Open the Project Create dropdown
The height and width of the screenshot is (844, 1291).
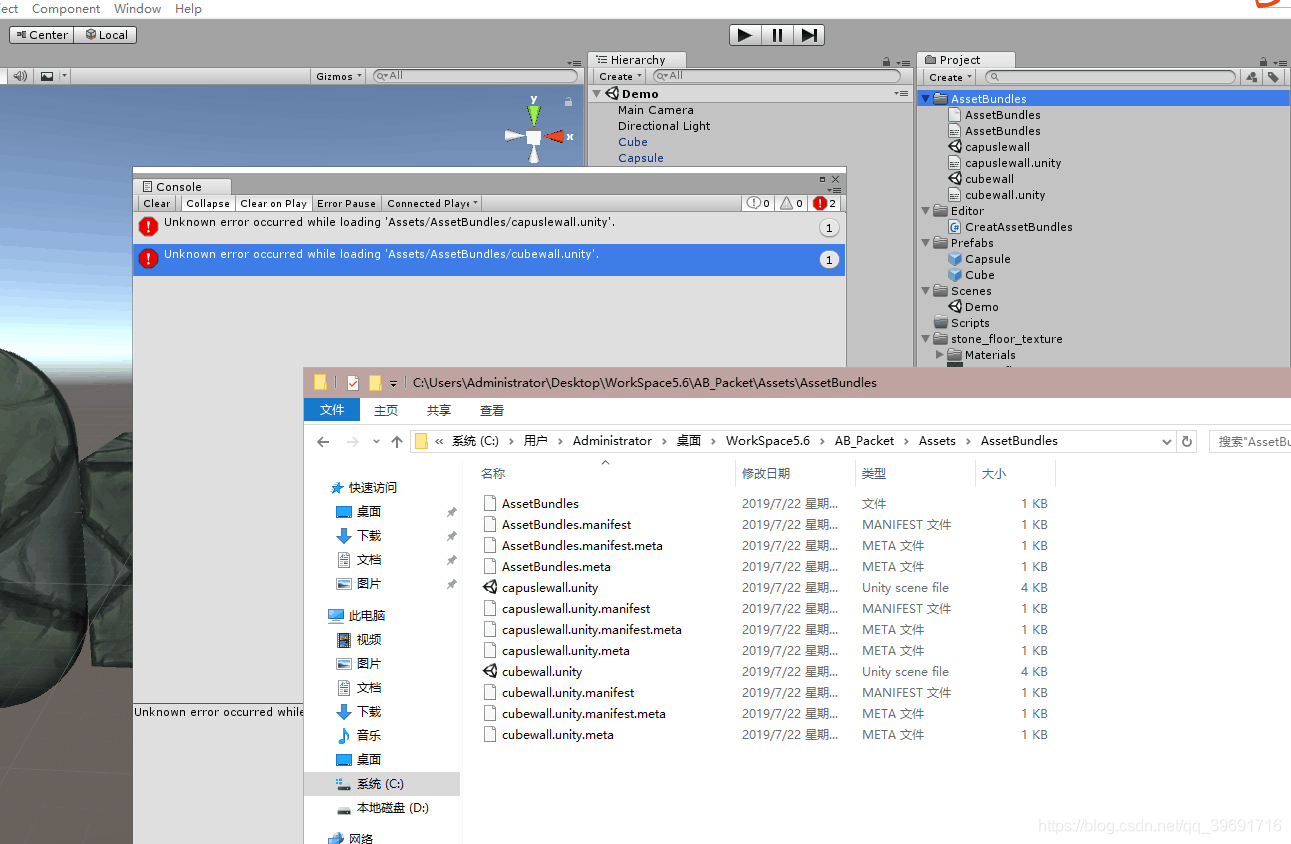(x=949, y=77)
